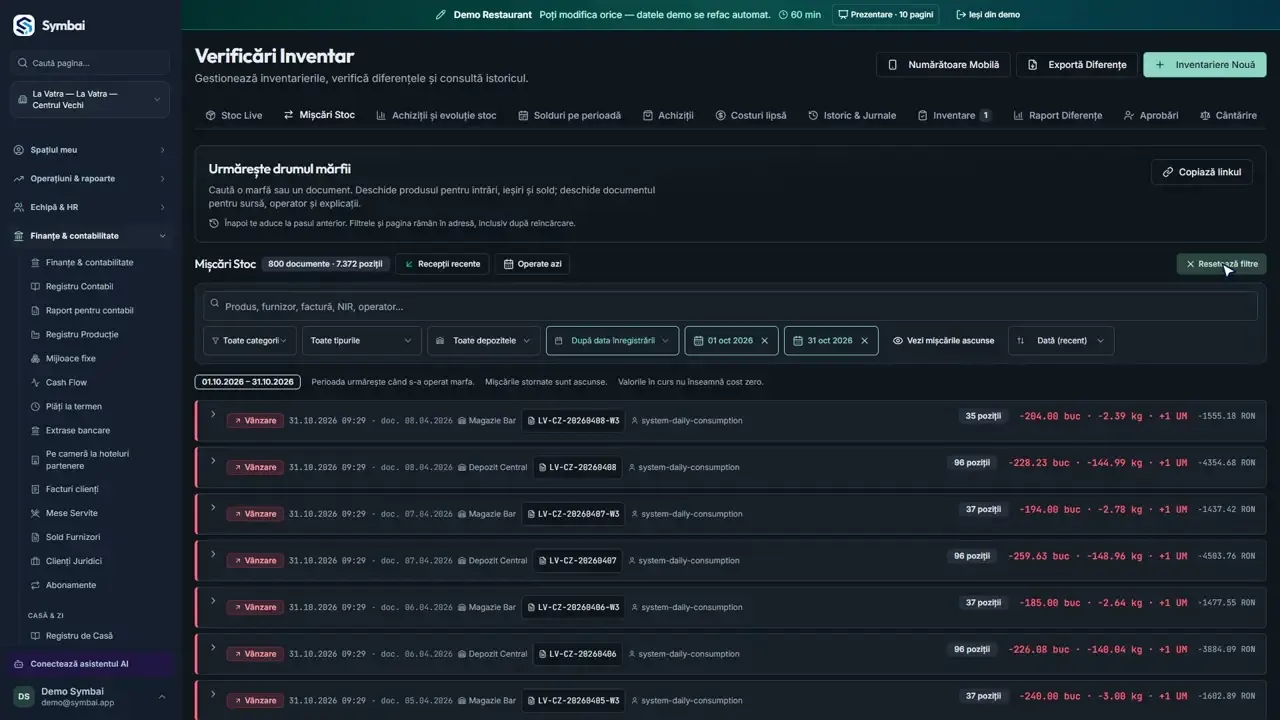
Task: Click the Inventariere Nouă button
Action: 1205,65
